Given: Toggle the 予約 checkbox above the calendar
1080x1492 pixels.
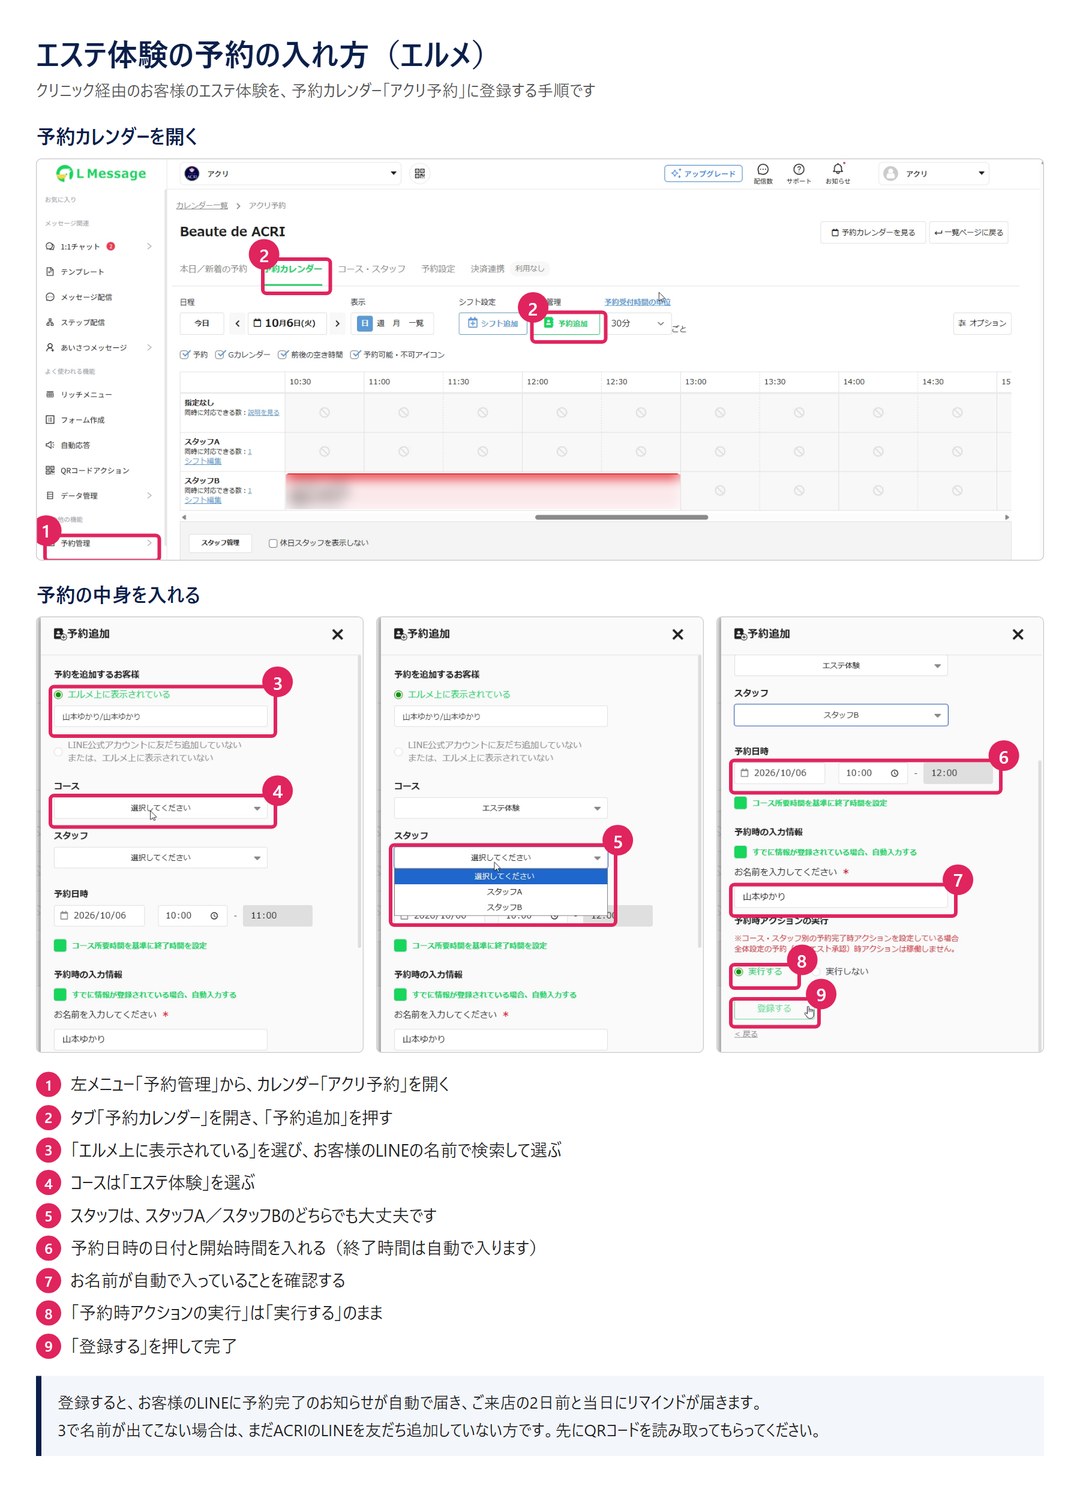Looking at the screenshot, I should click(185, 355).
